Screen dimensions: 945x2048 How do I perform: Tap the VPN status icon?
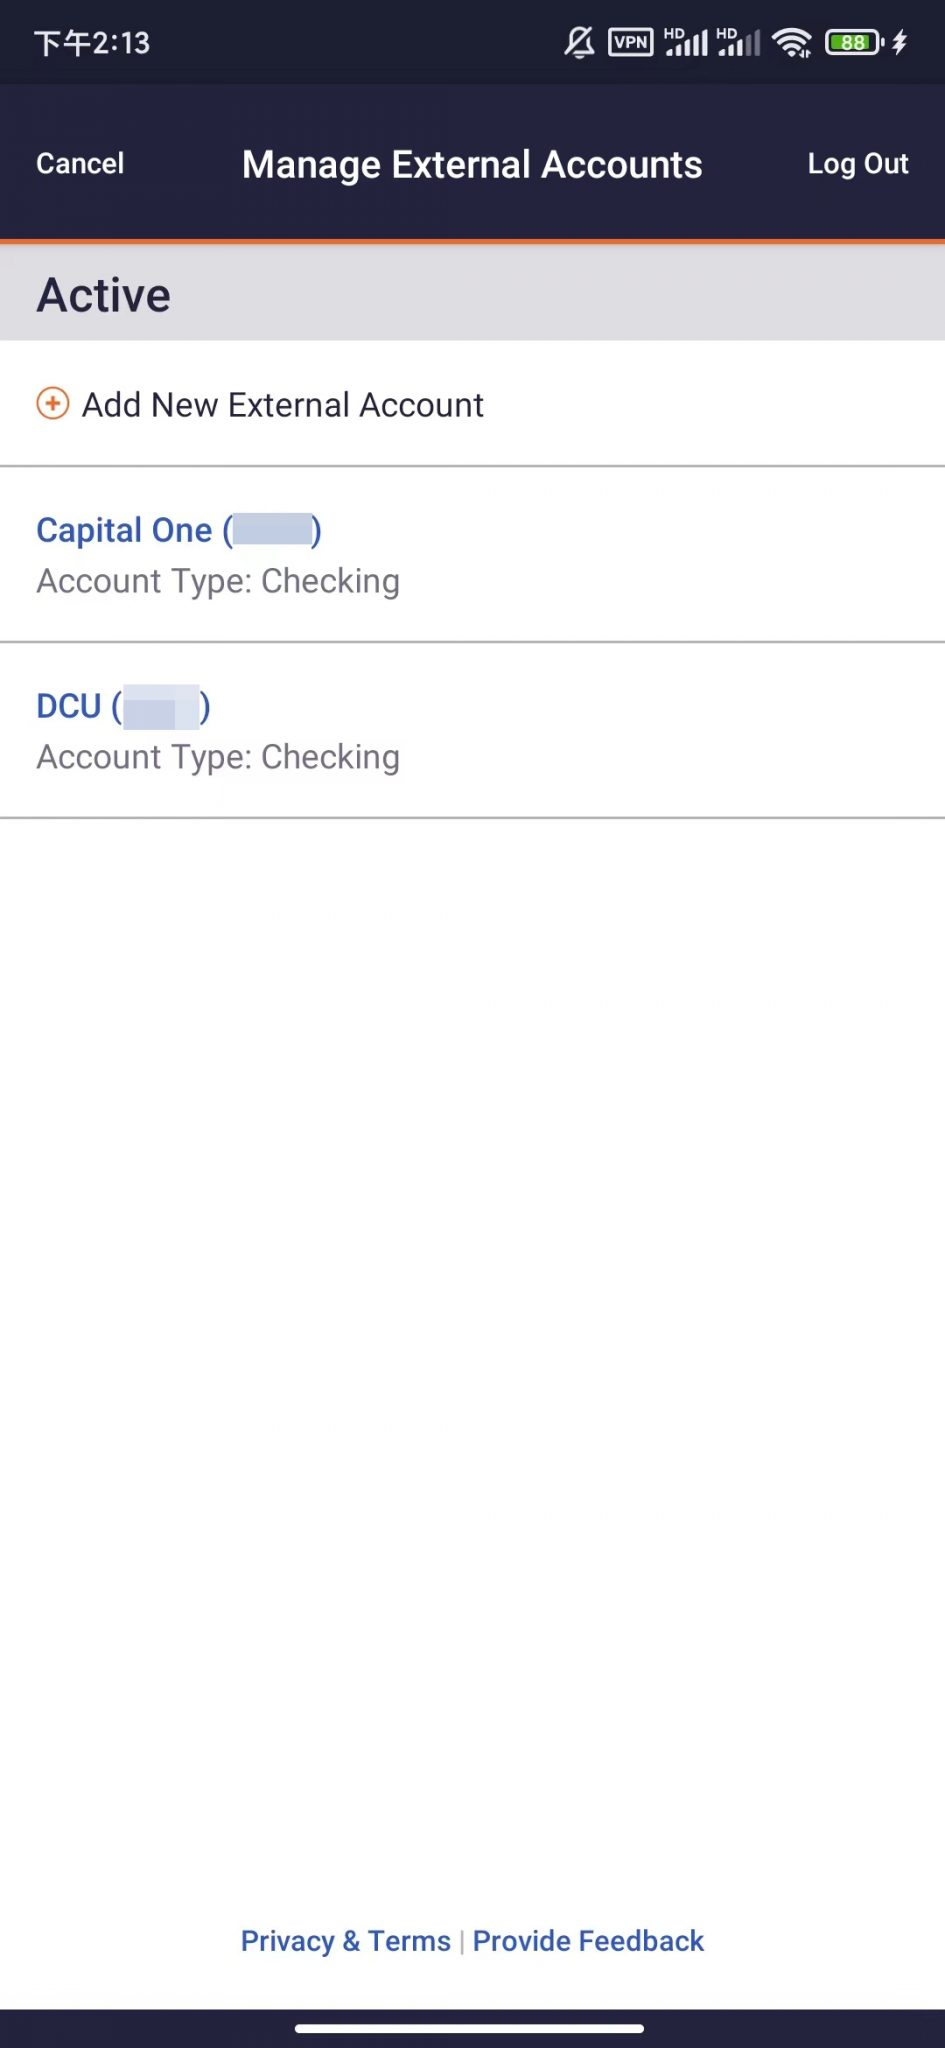(631, 42)
